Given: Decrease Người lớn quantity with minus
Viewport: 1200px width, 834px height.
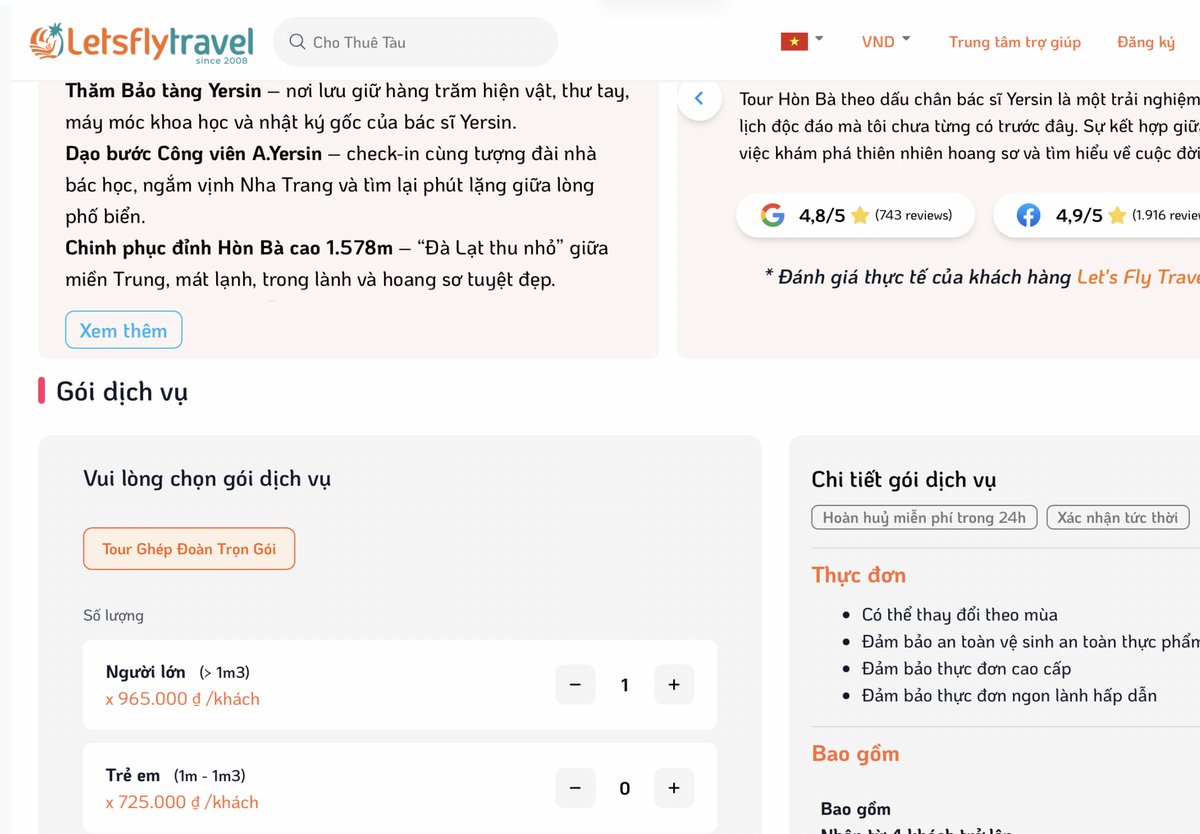Looking at the screenshot, I should pos(575,685).
